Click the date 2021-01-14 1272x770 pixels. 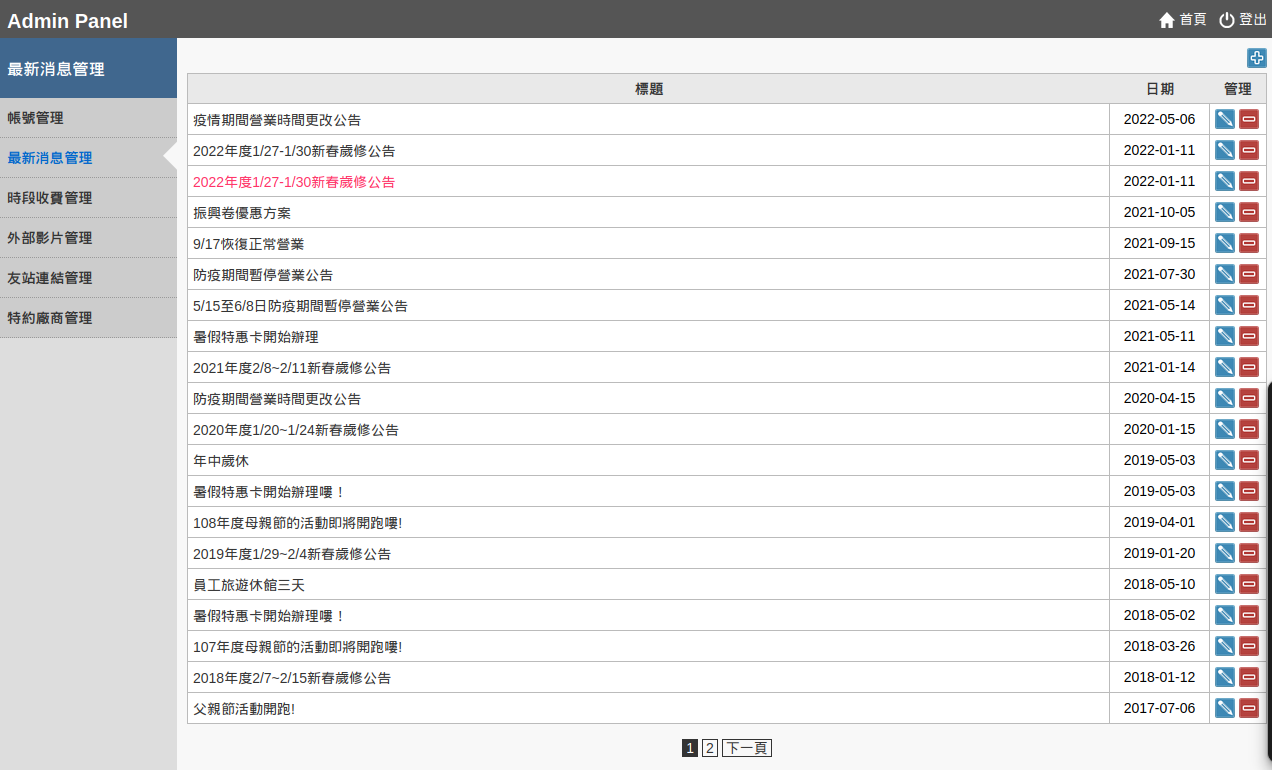[1160, 368]
